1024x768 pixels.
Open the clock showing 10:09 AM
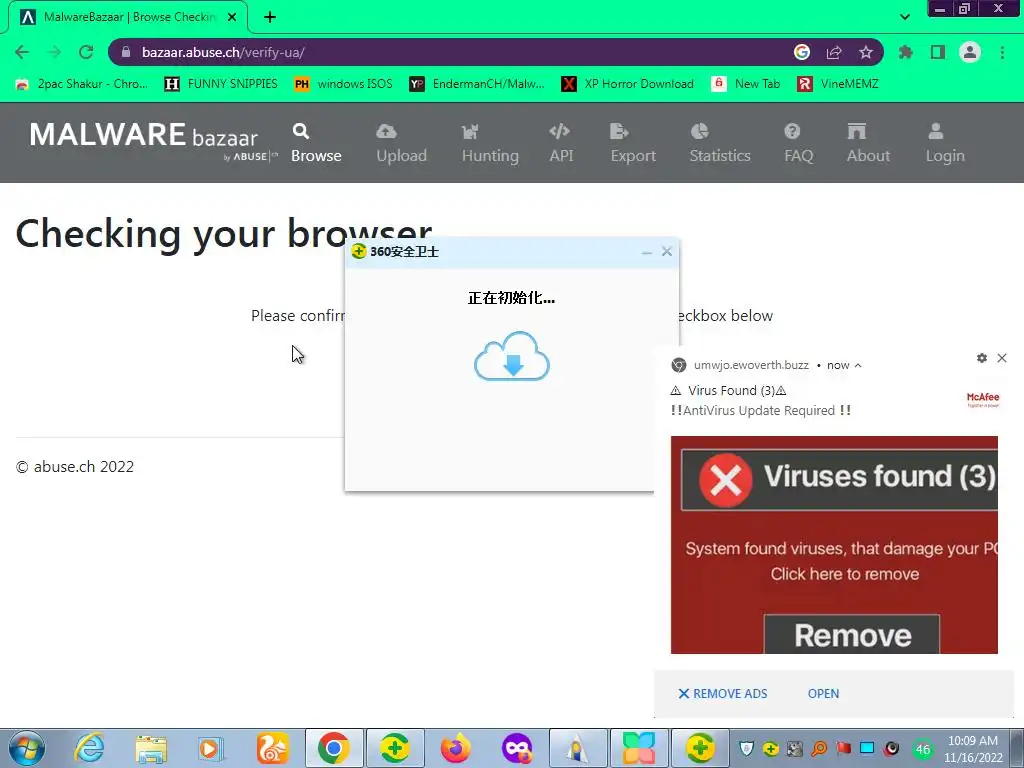pos(972,749)
